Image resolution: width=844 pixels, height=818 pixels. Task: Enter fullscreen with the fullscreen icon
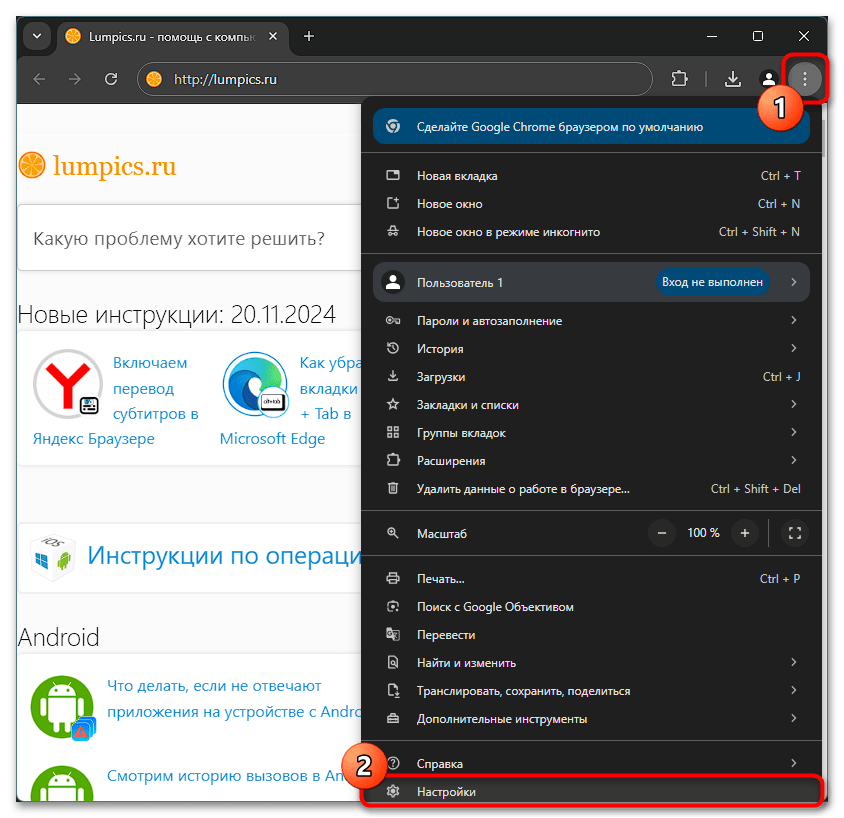795,533
